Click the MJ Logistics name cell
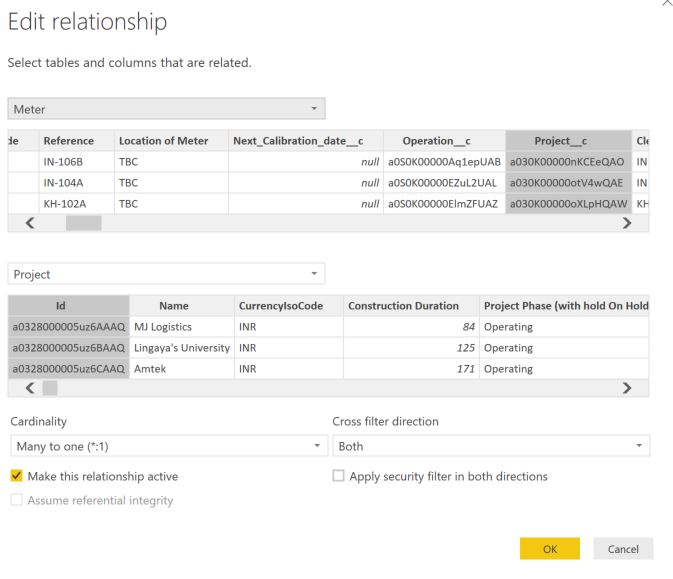Viewport: 673px width, 579px height. (182, 327)
